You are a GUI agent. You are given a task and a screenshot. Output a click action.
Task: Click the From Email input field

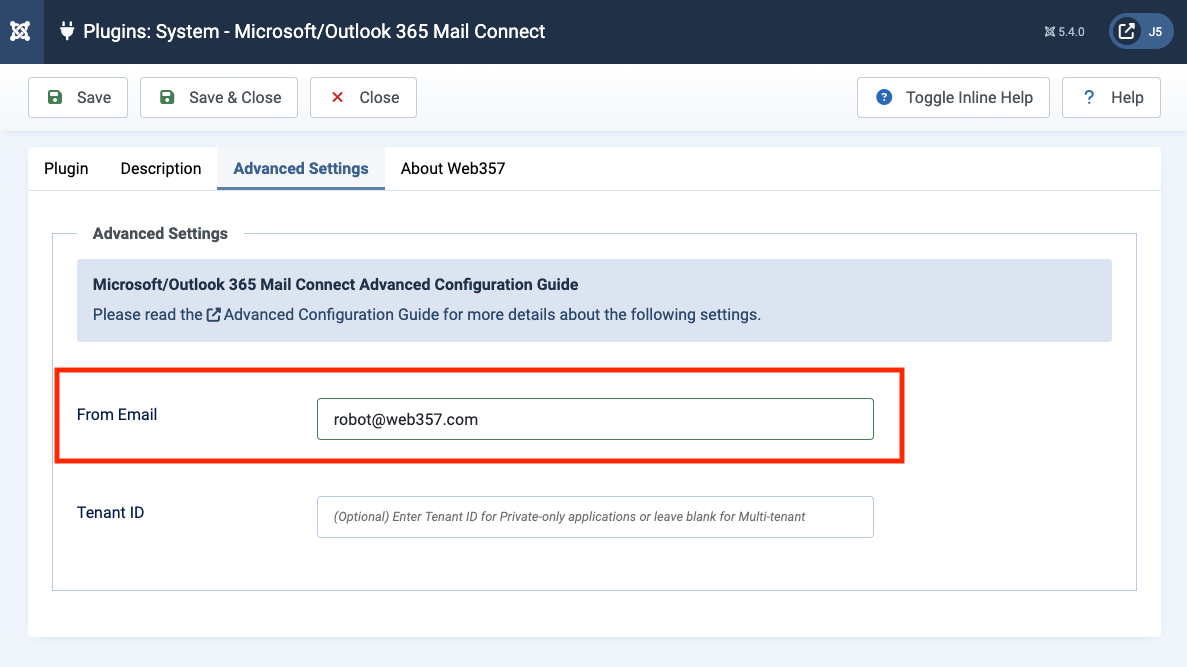tap(595, 419)
